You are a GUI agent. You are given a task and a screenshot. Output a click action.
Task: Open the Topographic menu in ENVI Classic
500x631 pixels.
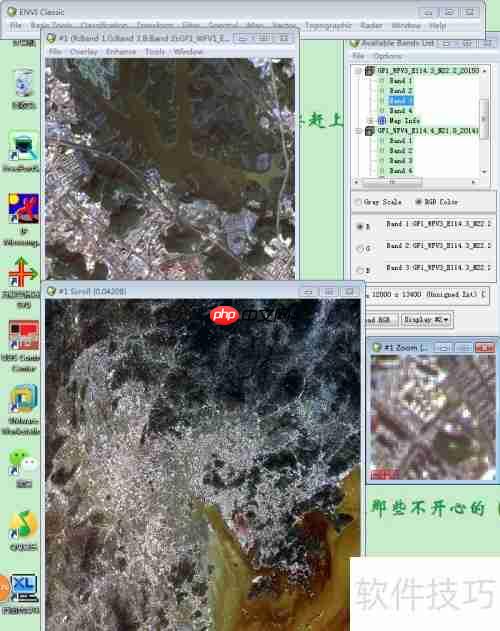coord(328,26)
